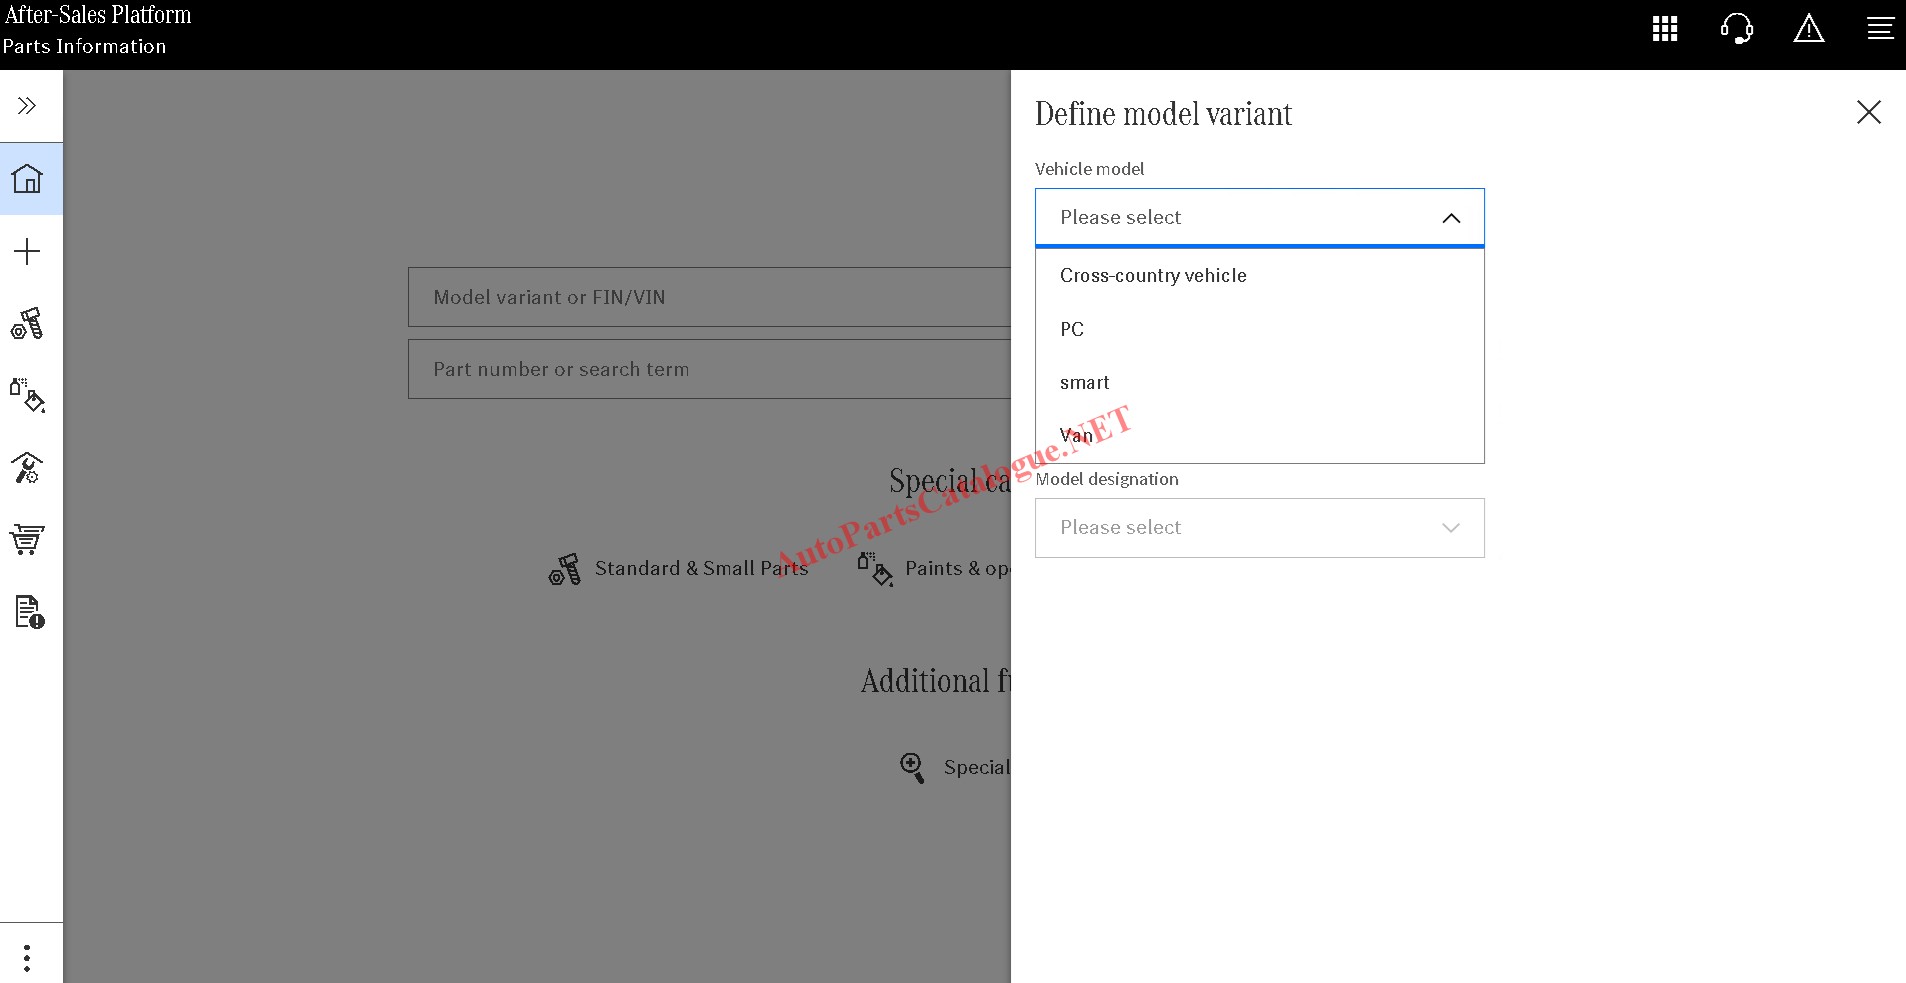Open the Home icon in sidebar
The height and width of the screenshot is (983, 1906).
pos(27,179)
